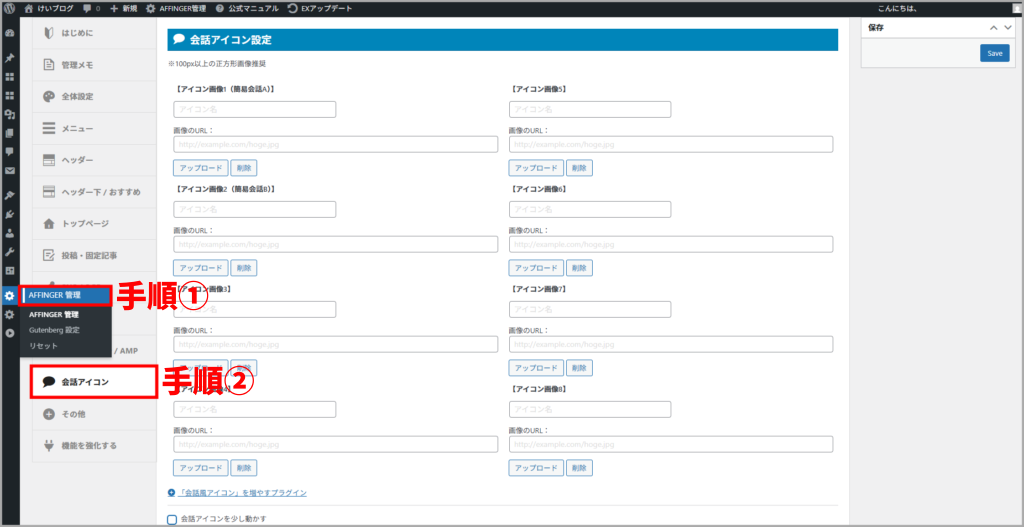
Task: Select Gutenberg 設定 from the AFFINGER submenu
Action: (55, 330)
